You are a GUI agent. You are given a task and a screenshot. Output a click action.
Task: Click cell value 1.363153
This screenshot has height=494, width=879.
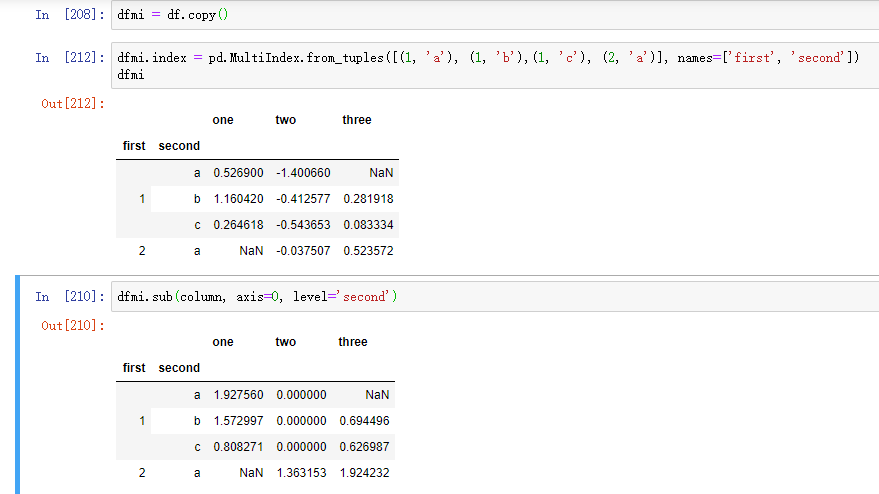302,473
